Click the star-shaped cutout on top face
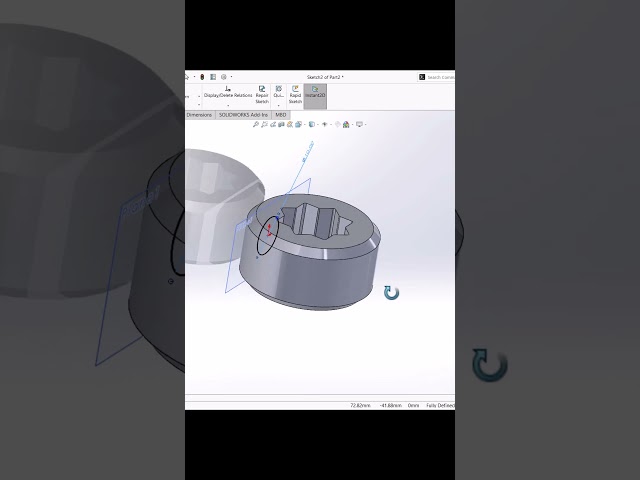 (316, 221)
